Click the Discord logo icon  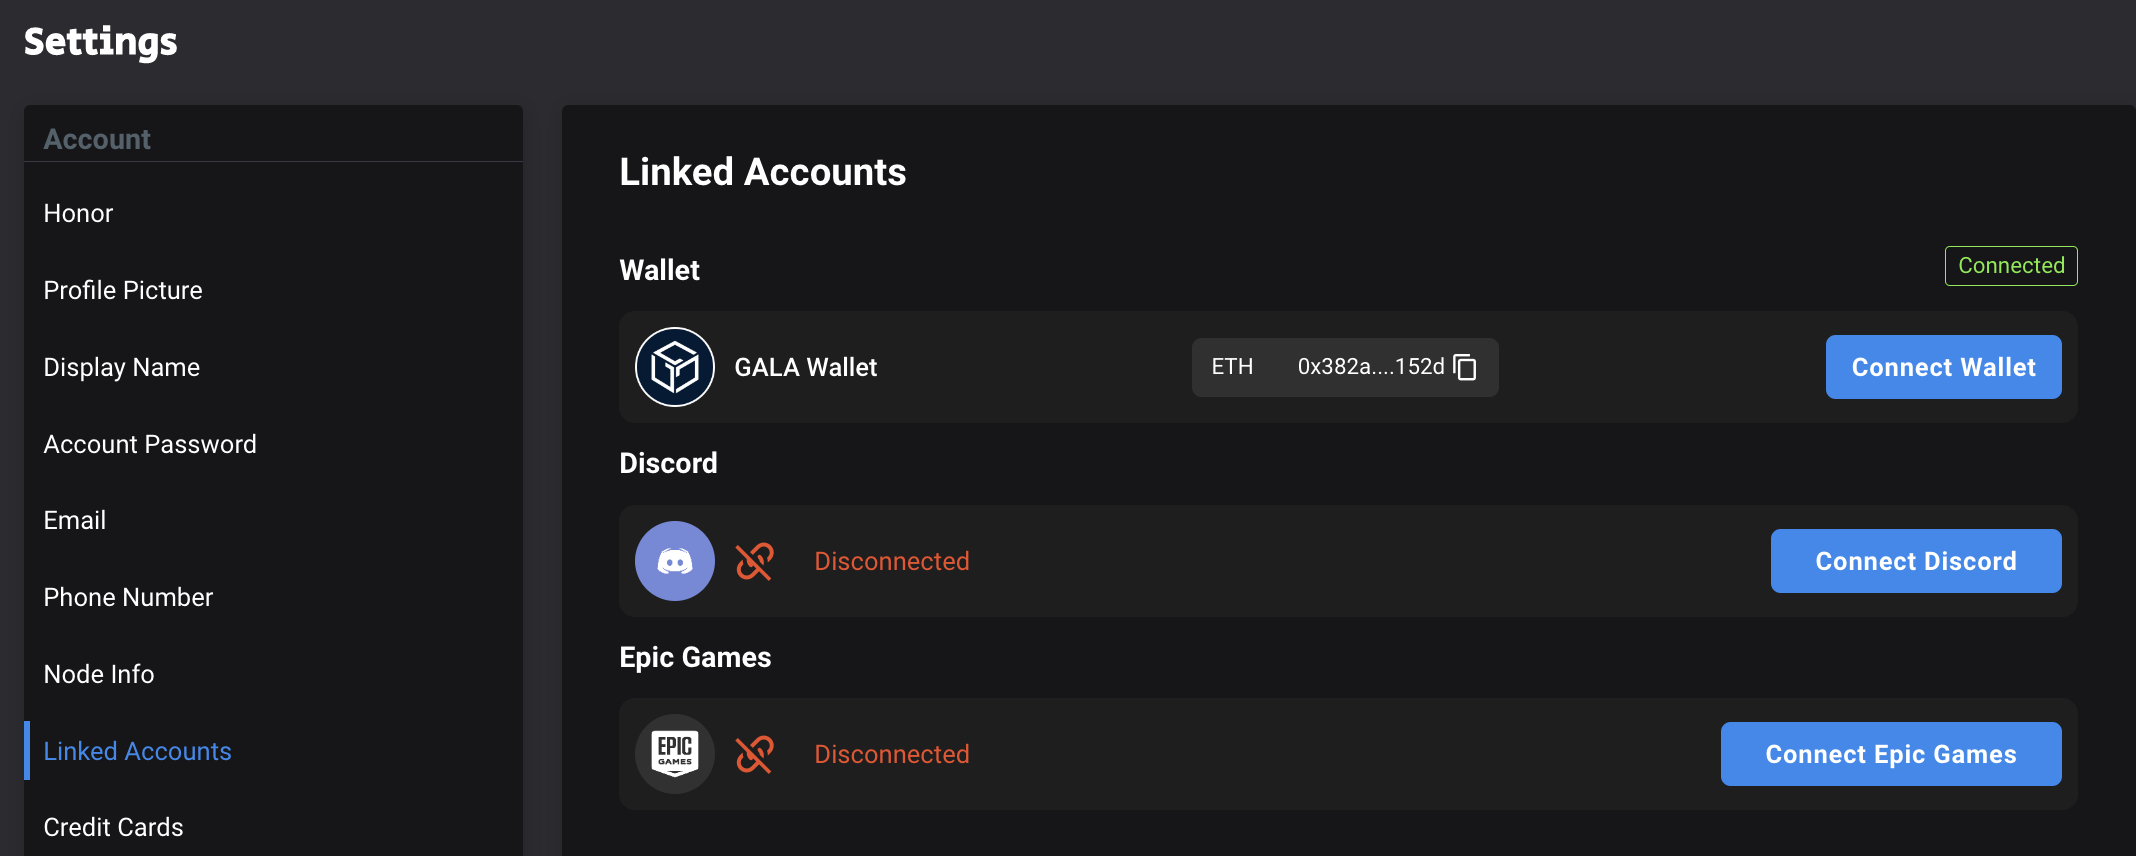pyautogui.click(x=675, y=561)
